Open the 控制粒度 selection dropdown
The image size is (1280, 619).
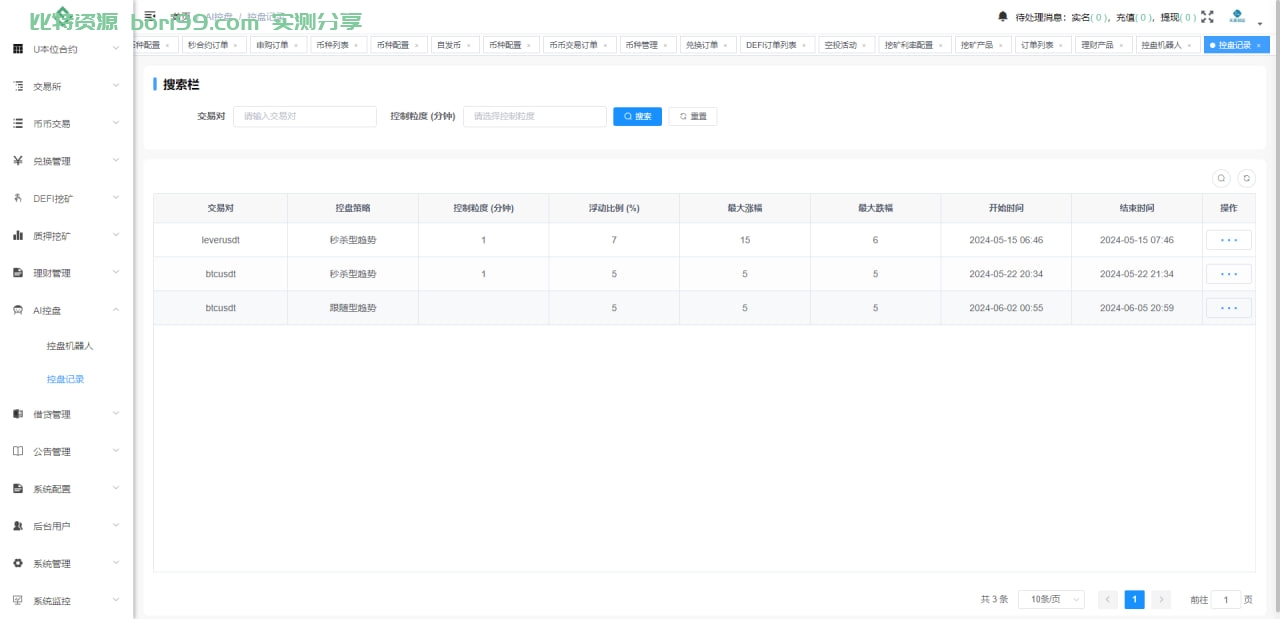(x=535, y=116)
